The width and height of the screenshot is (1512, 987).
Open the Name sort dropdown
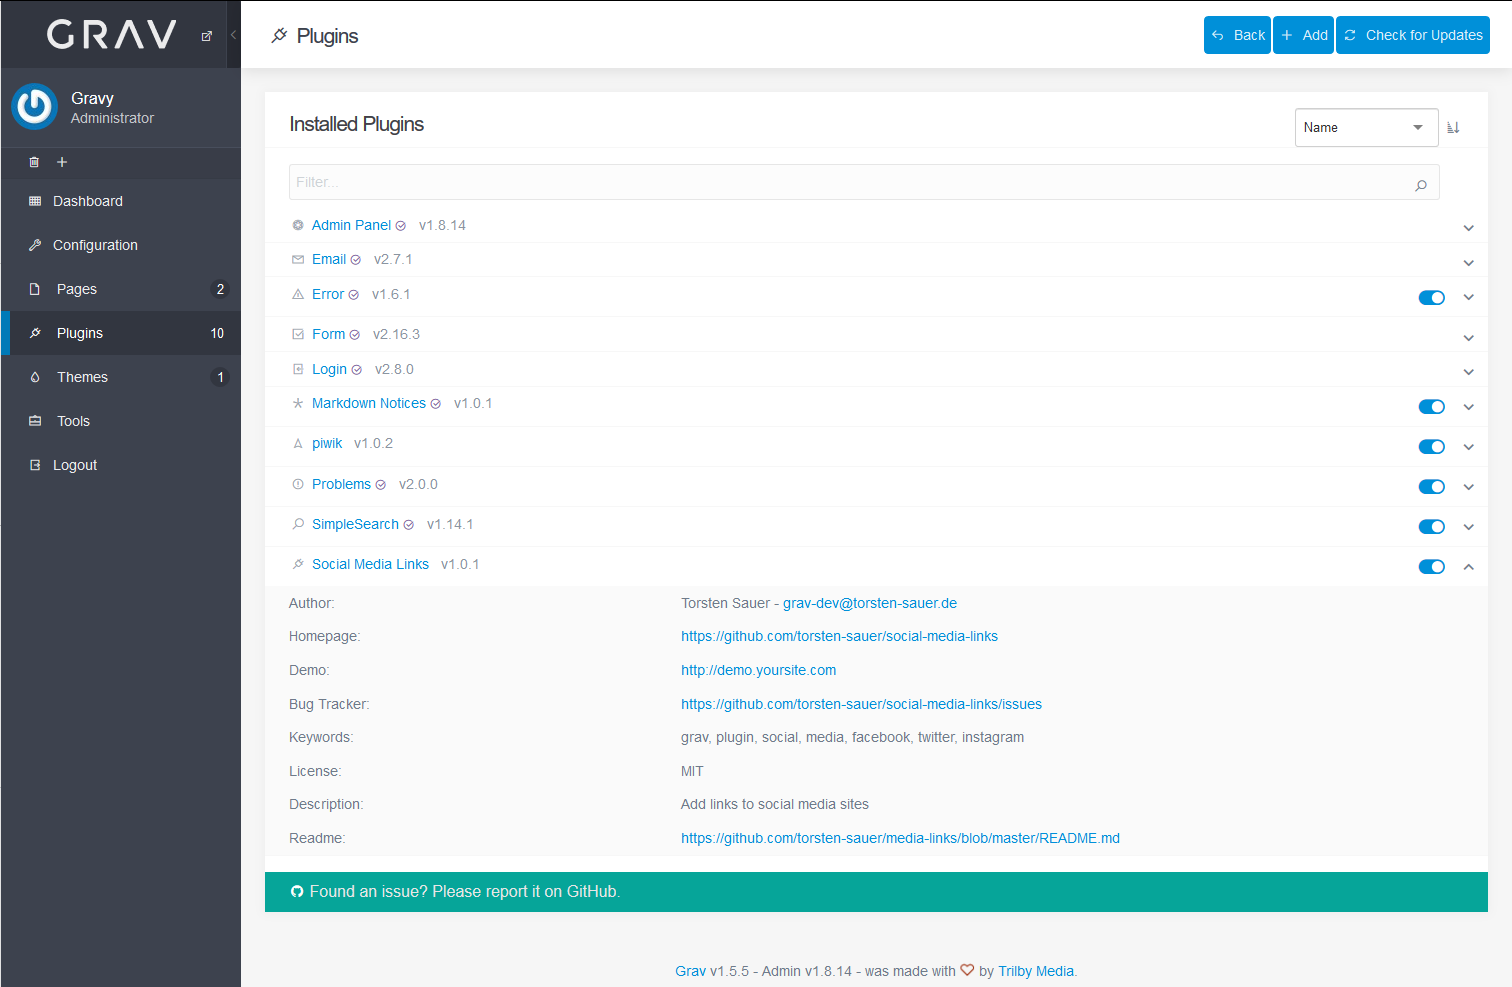point(1366,127)
